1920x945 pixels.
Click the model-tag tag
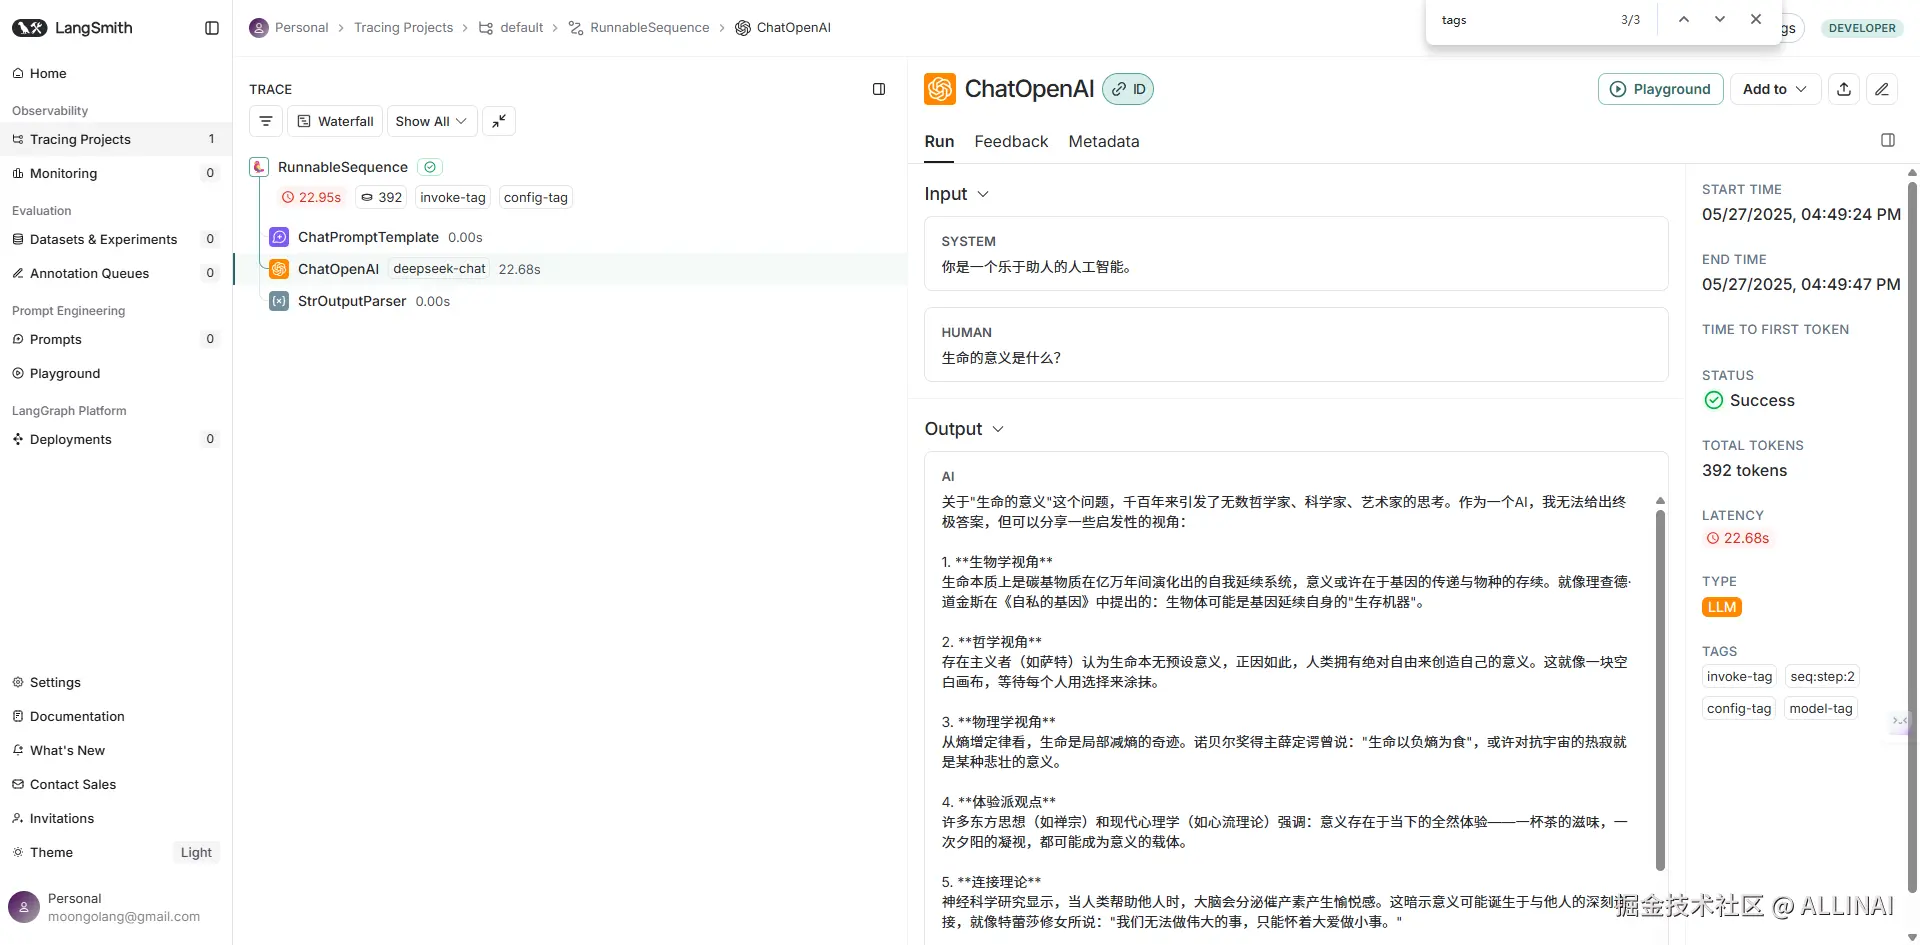[x=1821, y=709]
